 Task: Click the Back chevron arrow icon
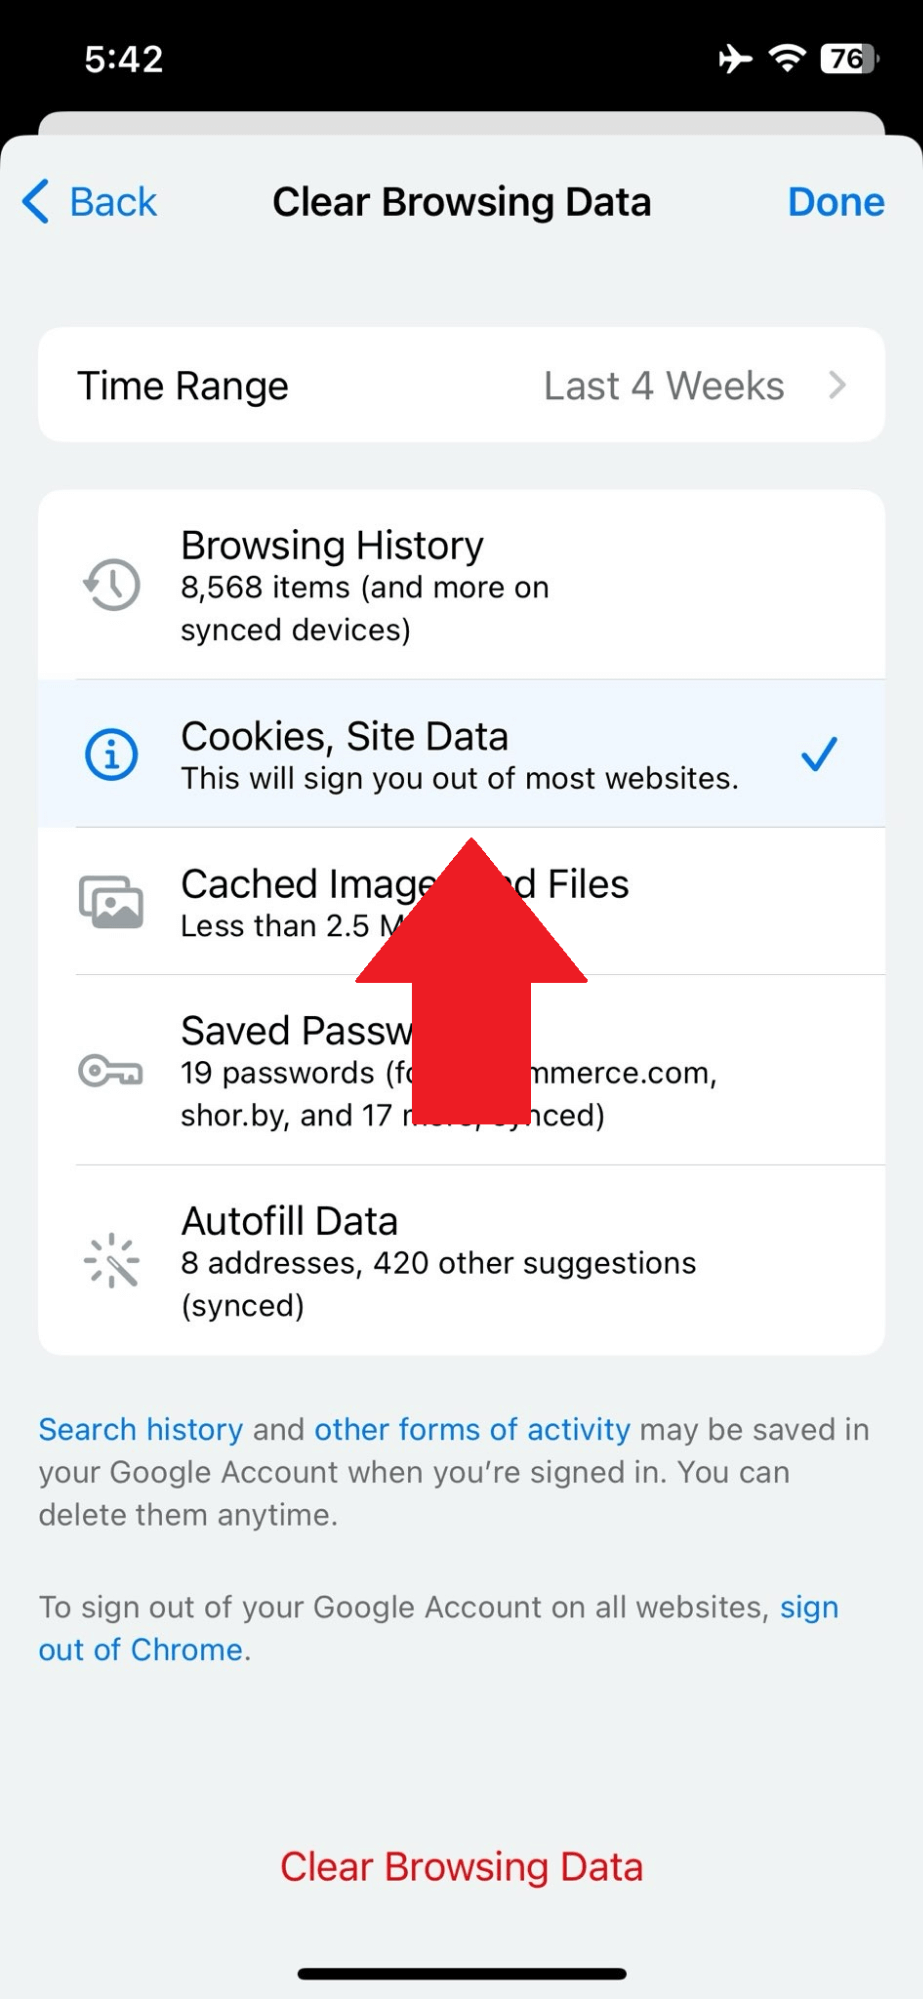tap(33, 201)
